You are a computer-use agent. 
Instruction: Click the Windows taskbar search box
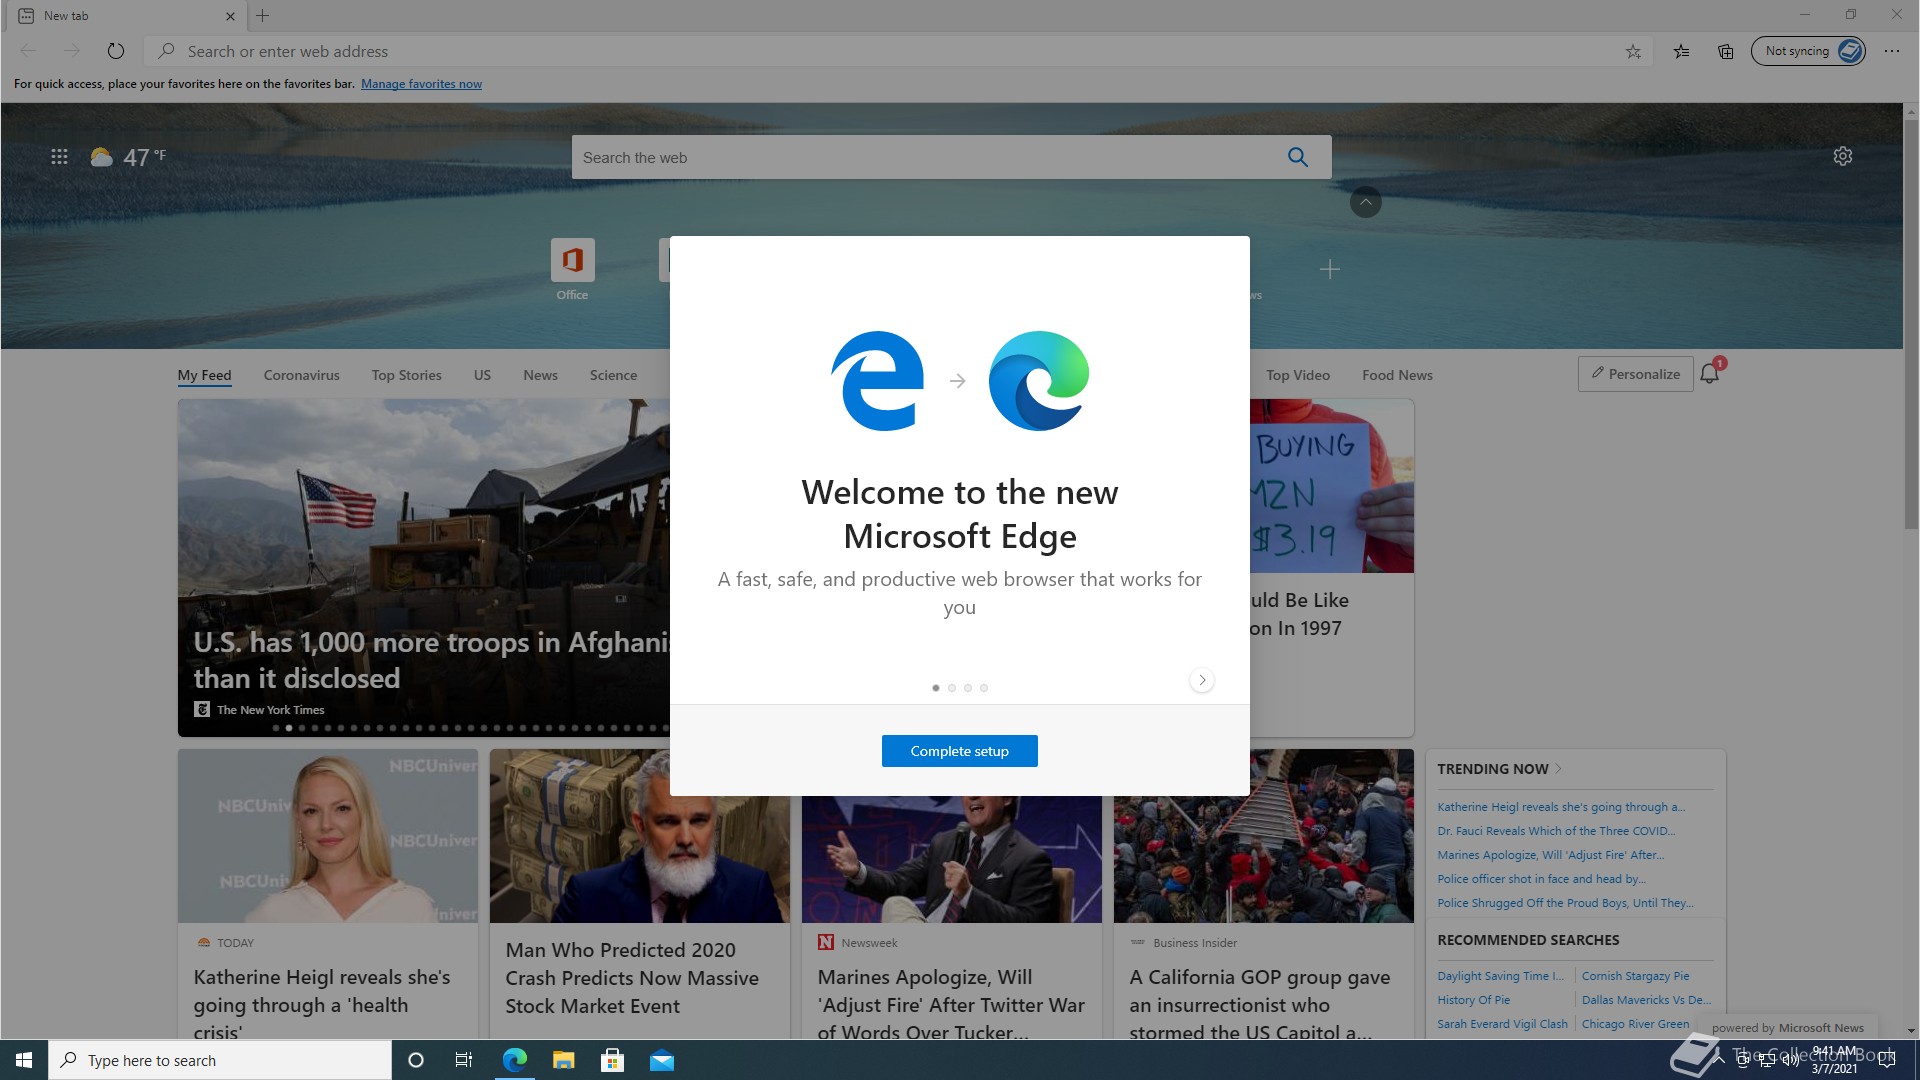(x=220, y=1060)
